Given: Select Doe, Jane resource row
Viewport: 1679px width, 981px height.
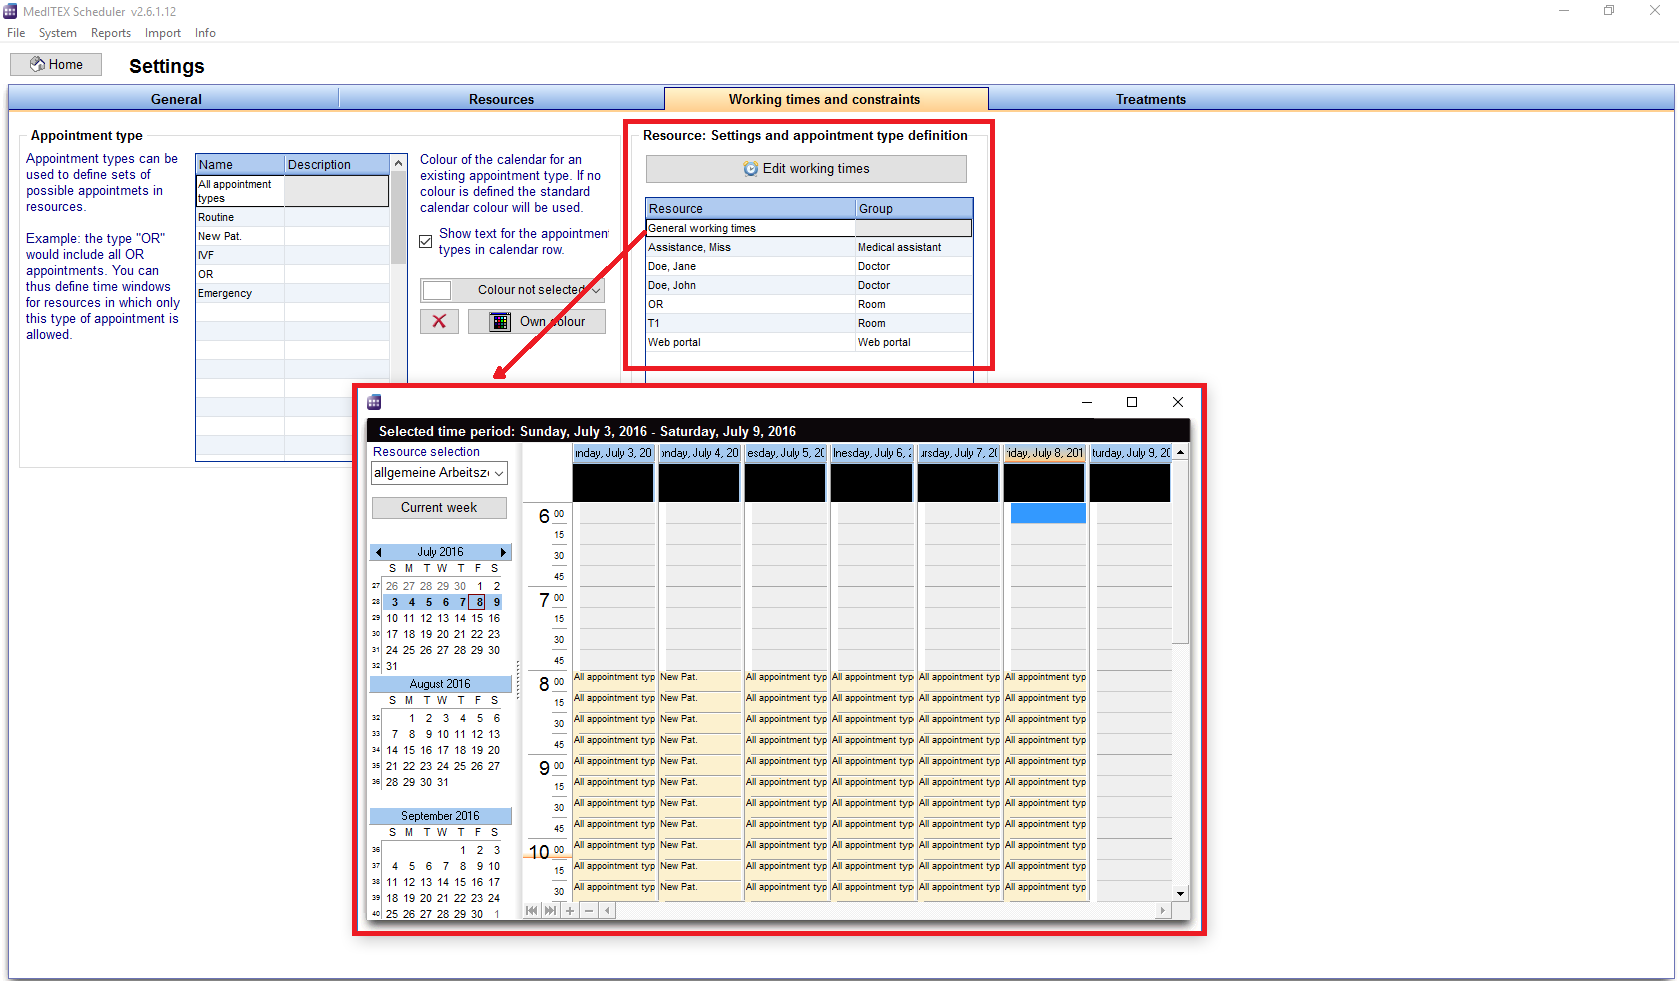Looking at the screenshot, I should coord(809,266).
